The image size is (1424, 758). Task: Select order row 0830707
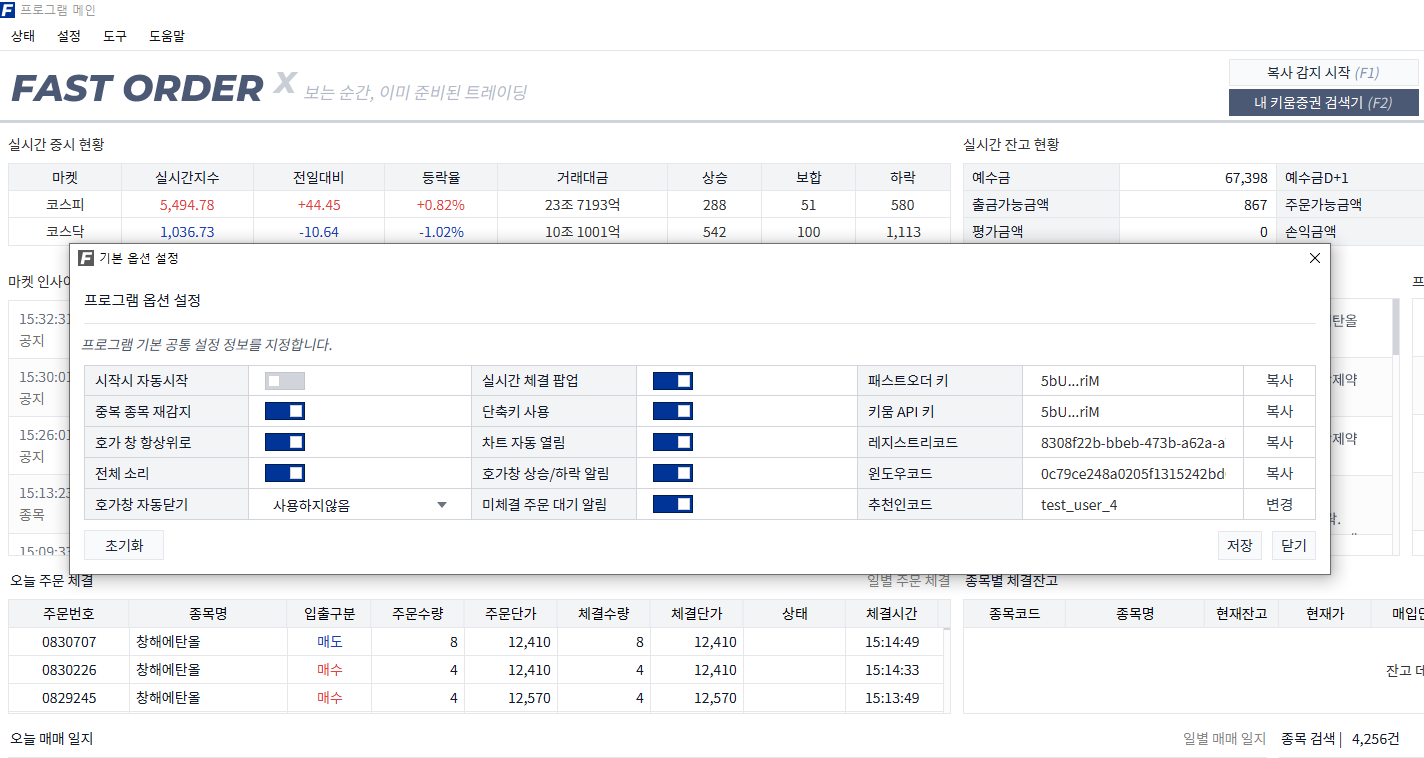click(x=477, y=642)
